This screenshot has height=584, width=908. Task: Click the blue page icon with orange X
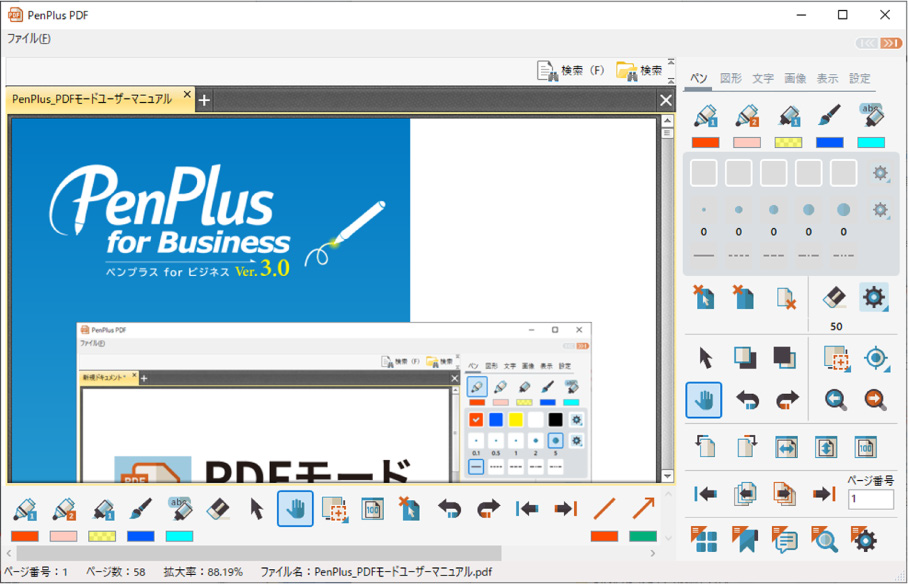pos(744,297)
